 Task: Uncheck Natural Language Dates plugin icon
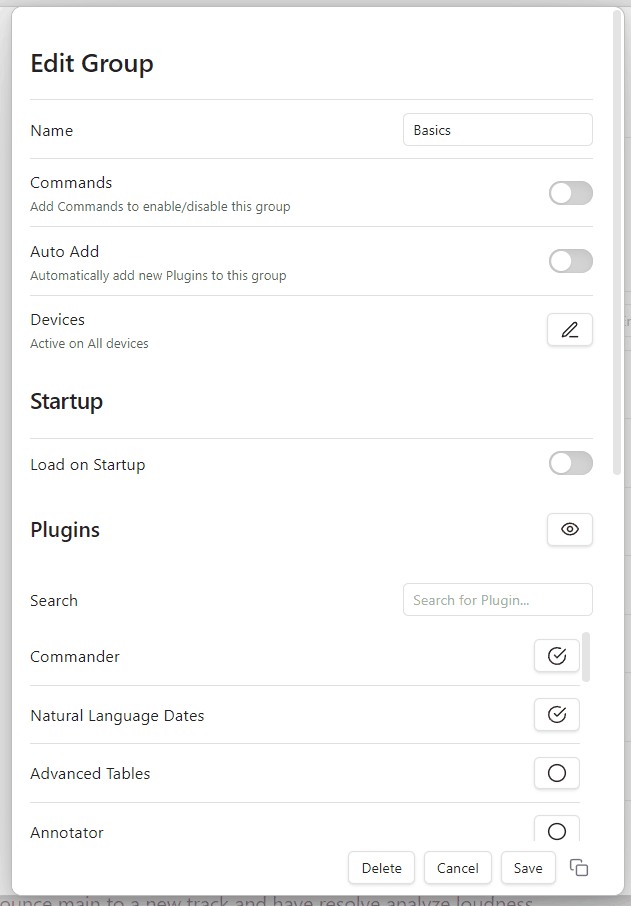tap(557, 715)
